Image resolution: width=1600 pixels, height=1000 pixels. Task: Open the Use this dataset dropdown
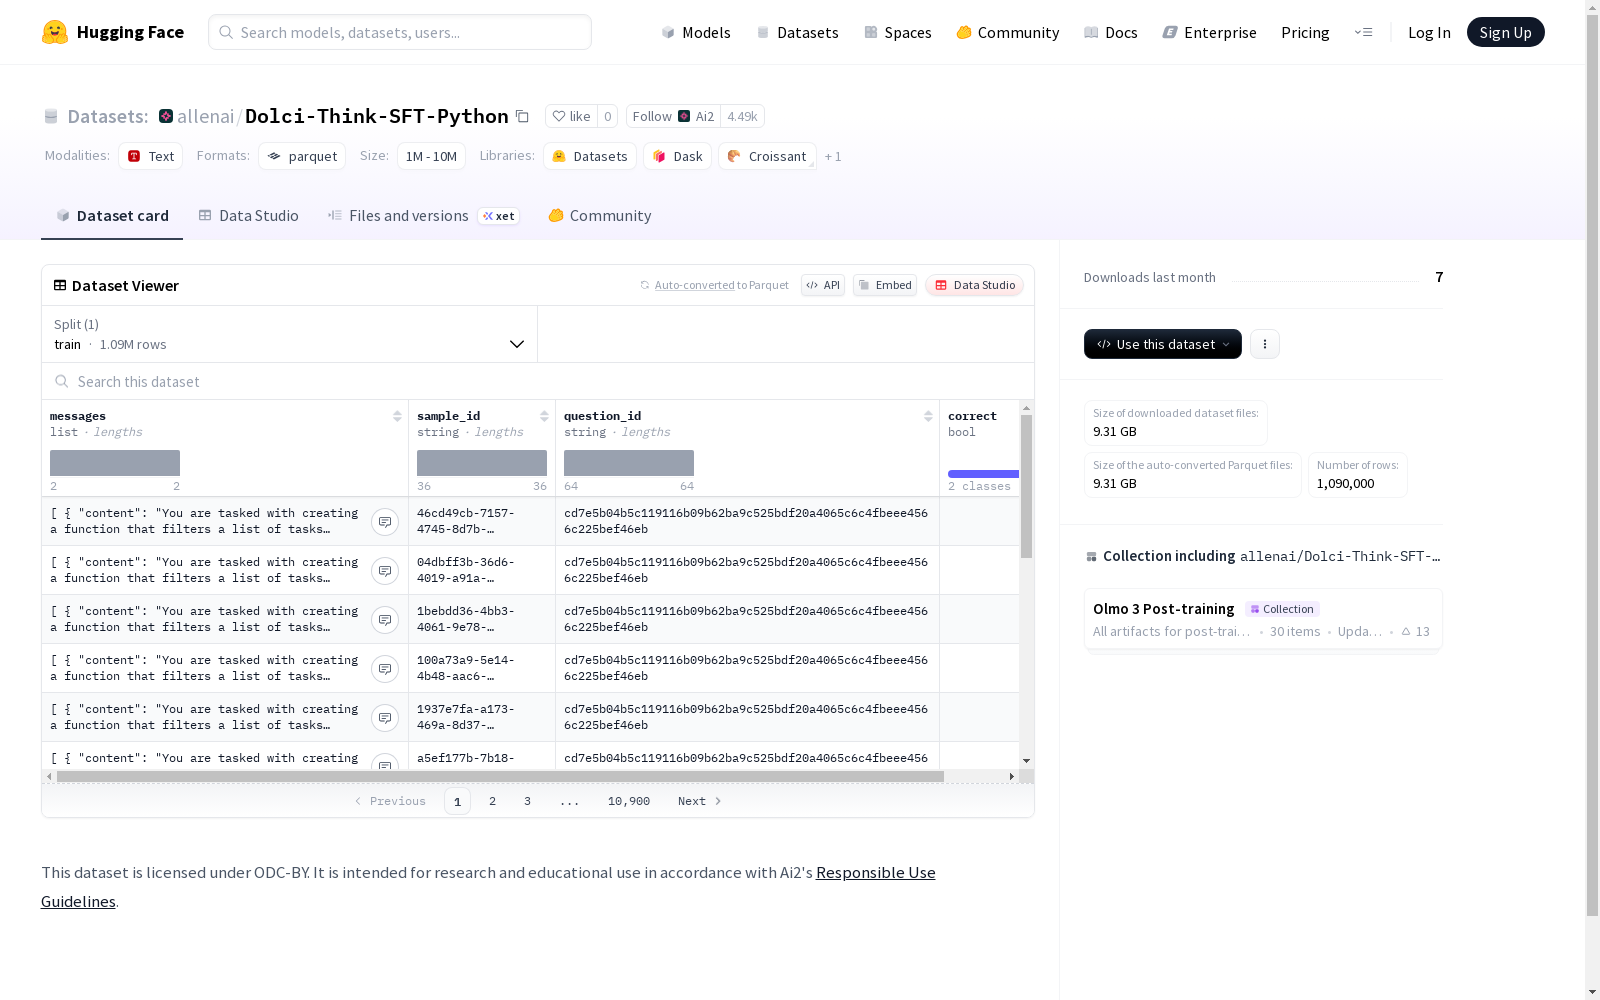tap(1163, 344)
